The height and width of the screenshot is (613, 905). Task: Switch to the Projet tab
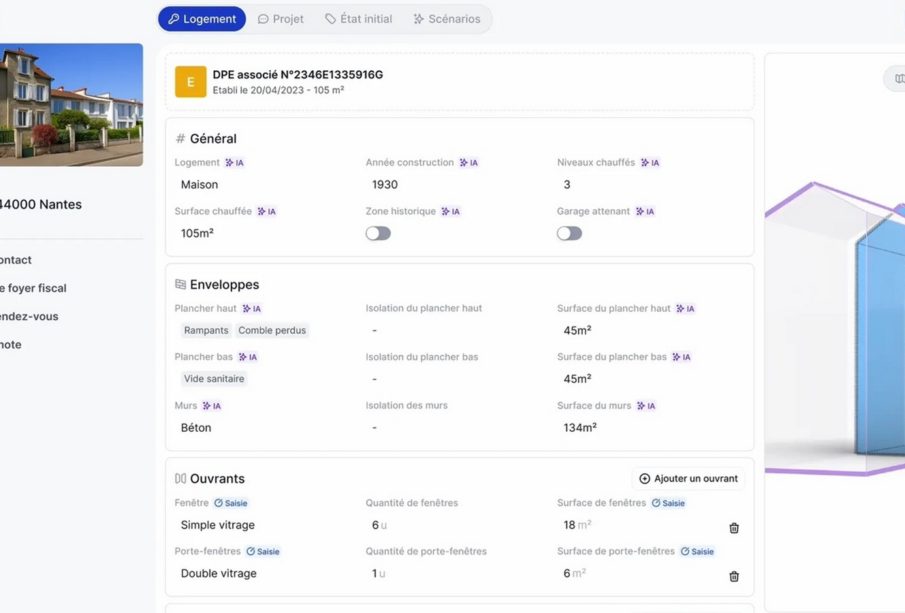coord(280,19)
